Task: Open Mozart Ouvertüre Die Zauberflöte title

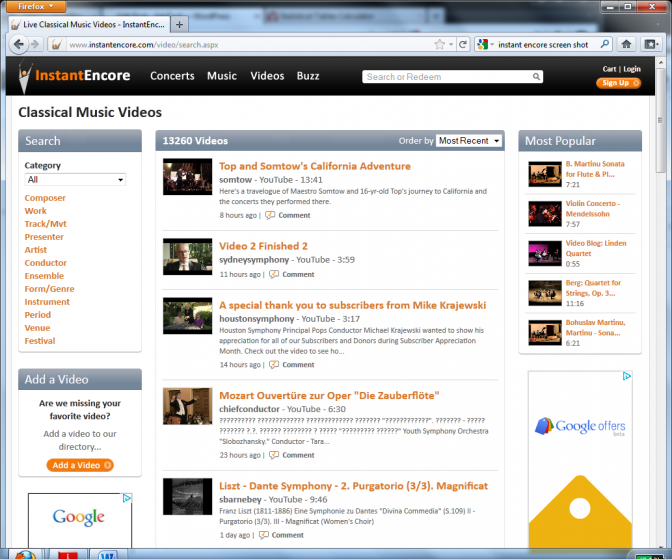Action: 329,396
